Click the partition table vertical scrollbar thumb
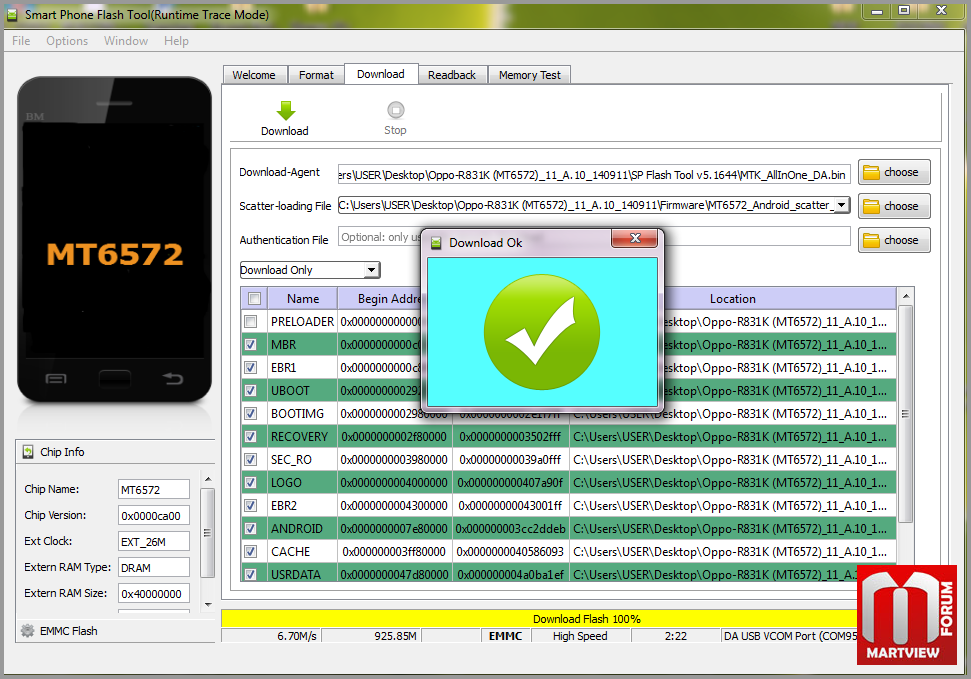This screenshot has height=679, width=971. (x=905, y=414)
